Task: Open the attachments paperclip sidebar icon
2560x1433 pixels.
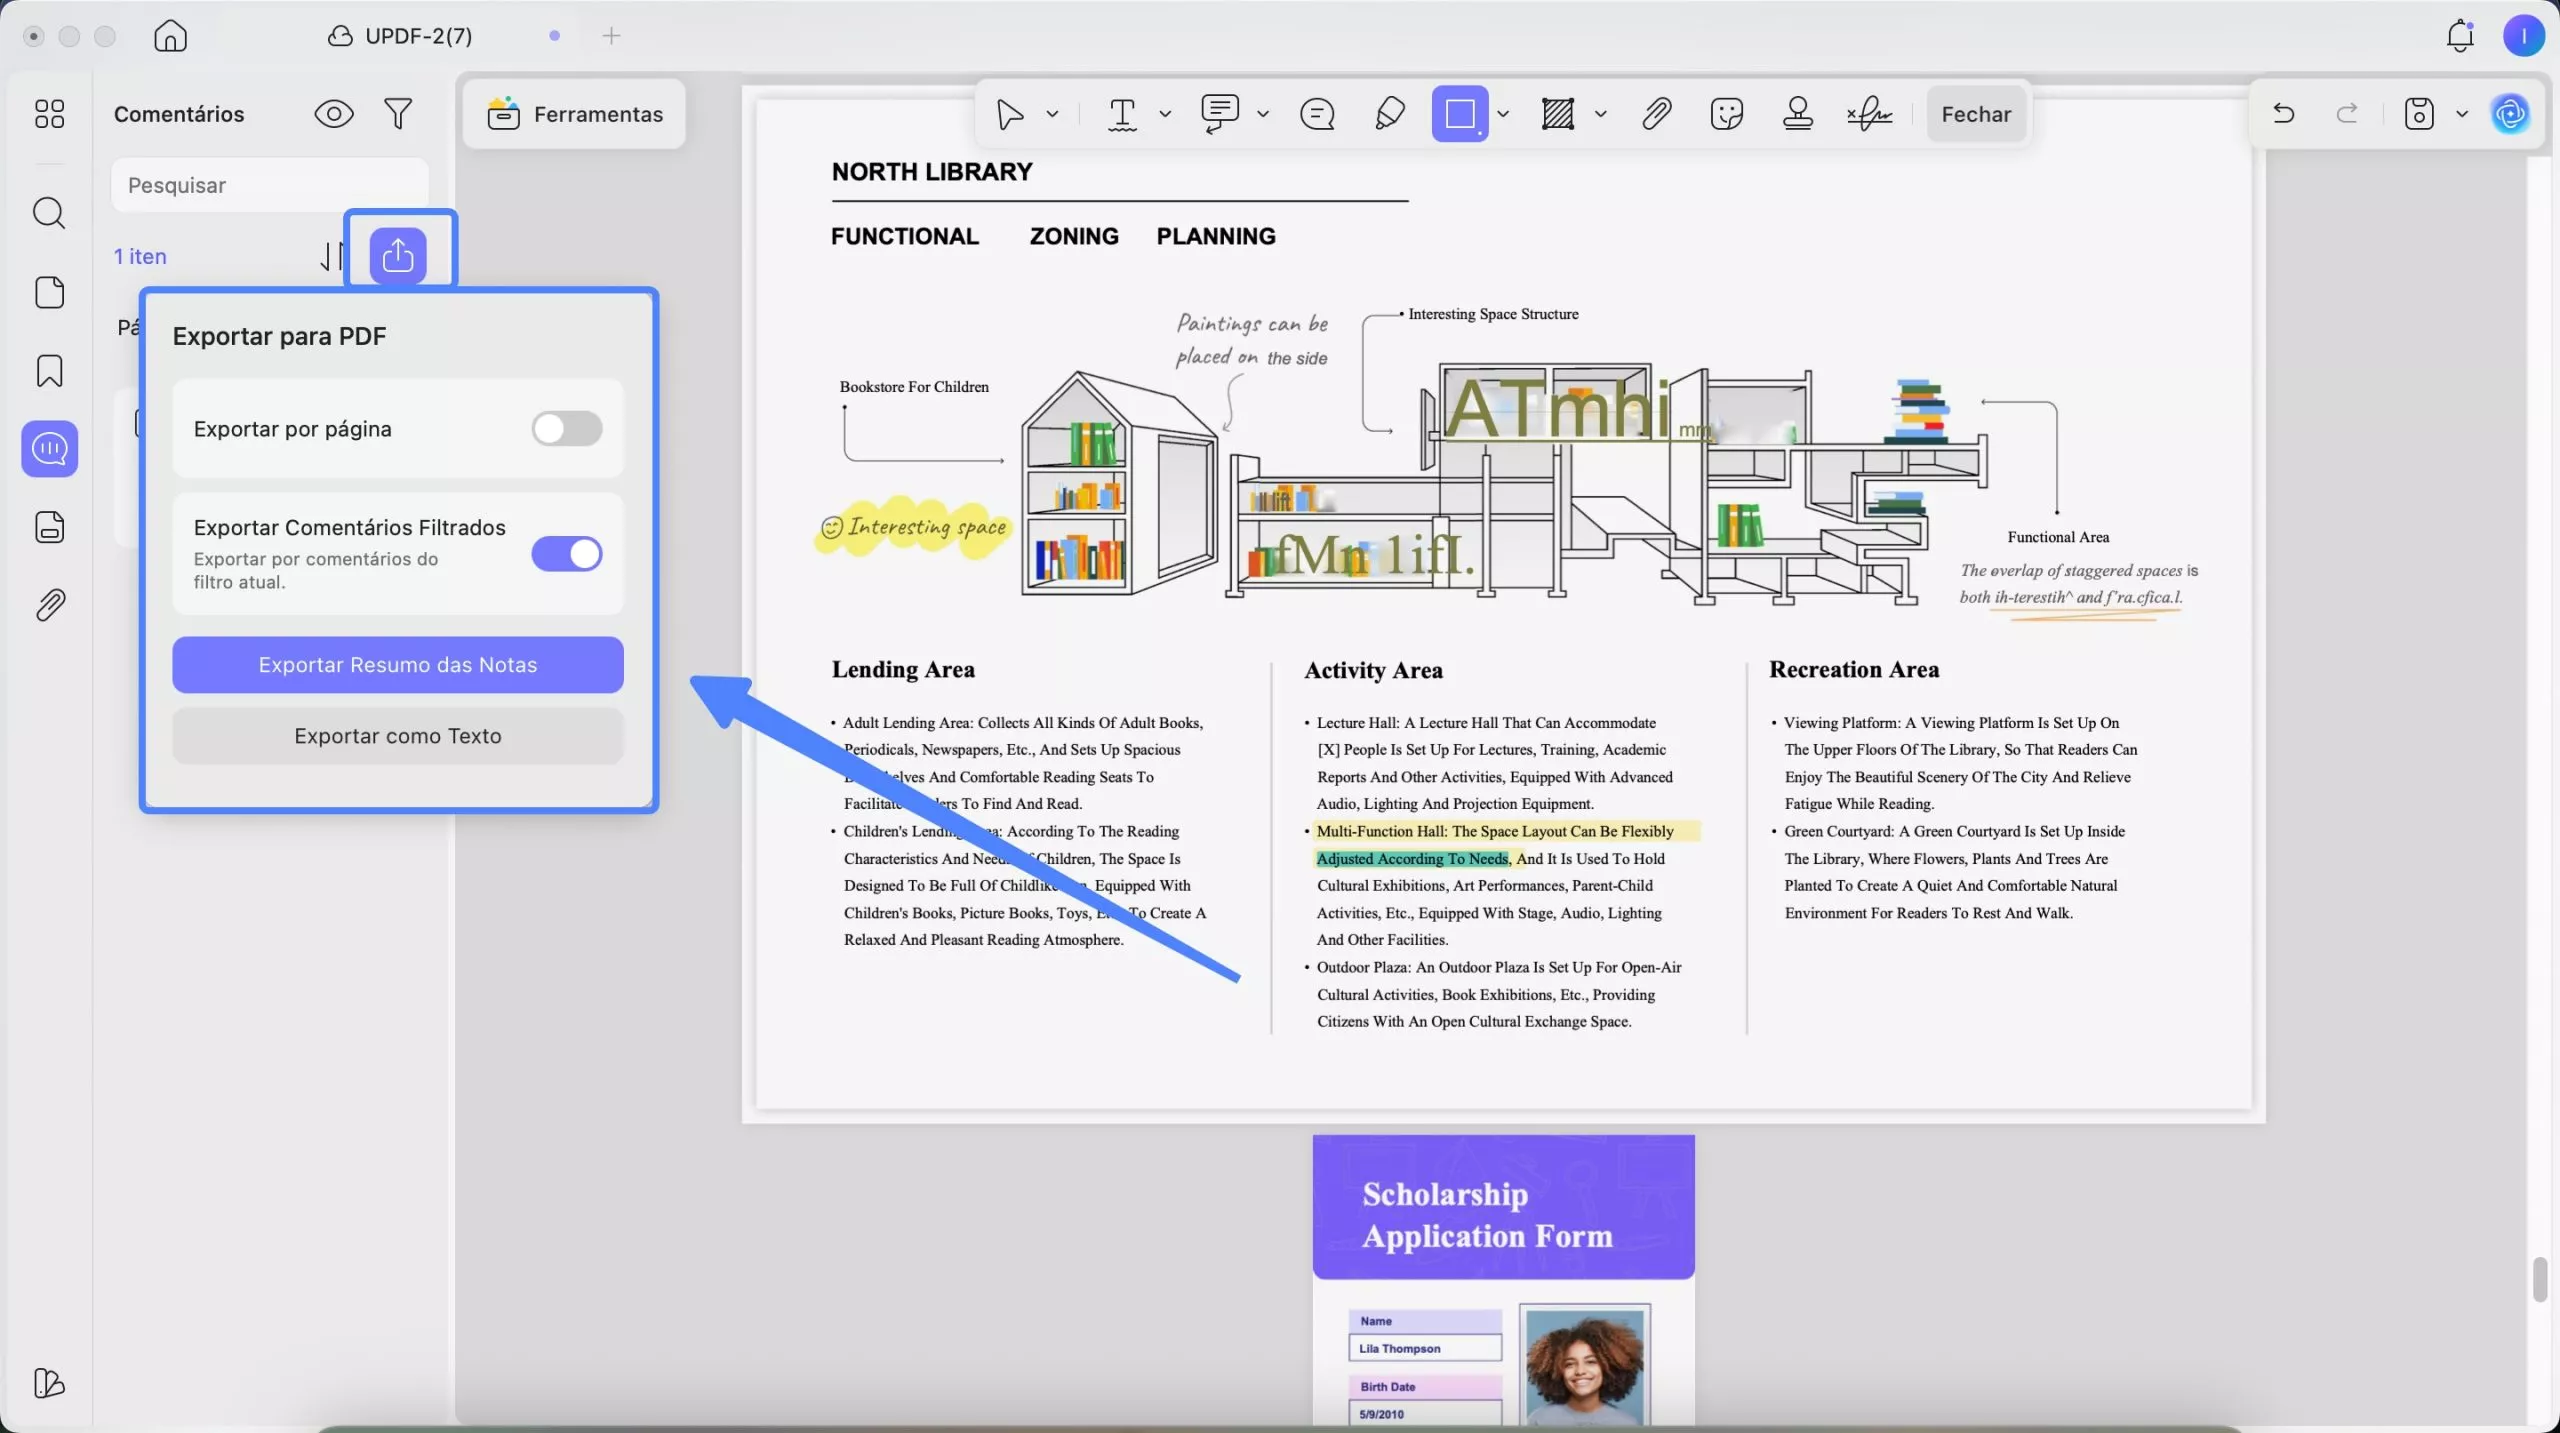Action: pos(49,605)
